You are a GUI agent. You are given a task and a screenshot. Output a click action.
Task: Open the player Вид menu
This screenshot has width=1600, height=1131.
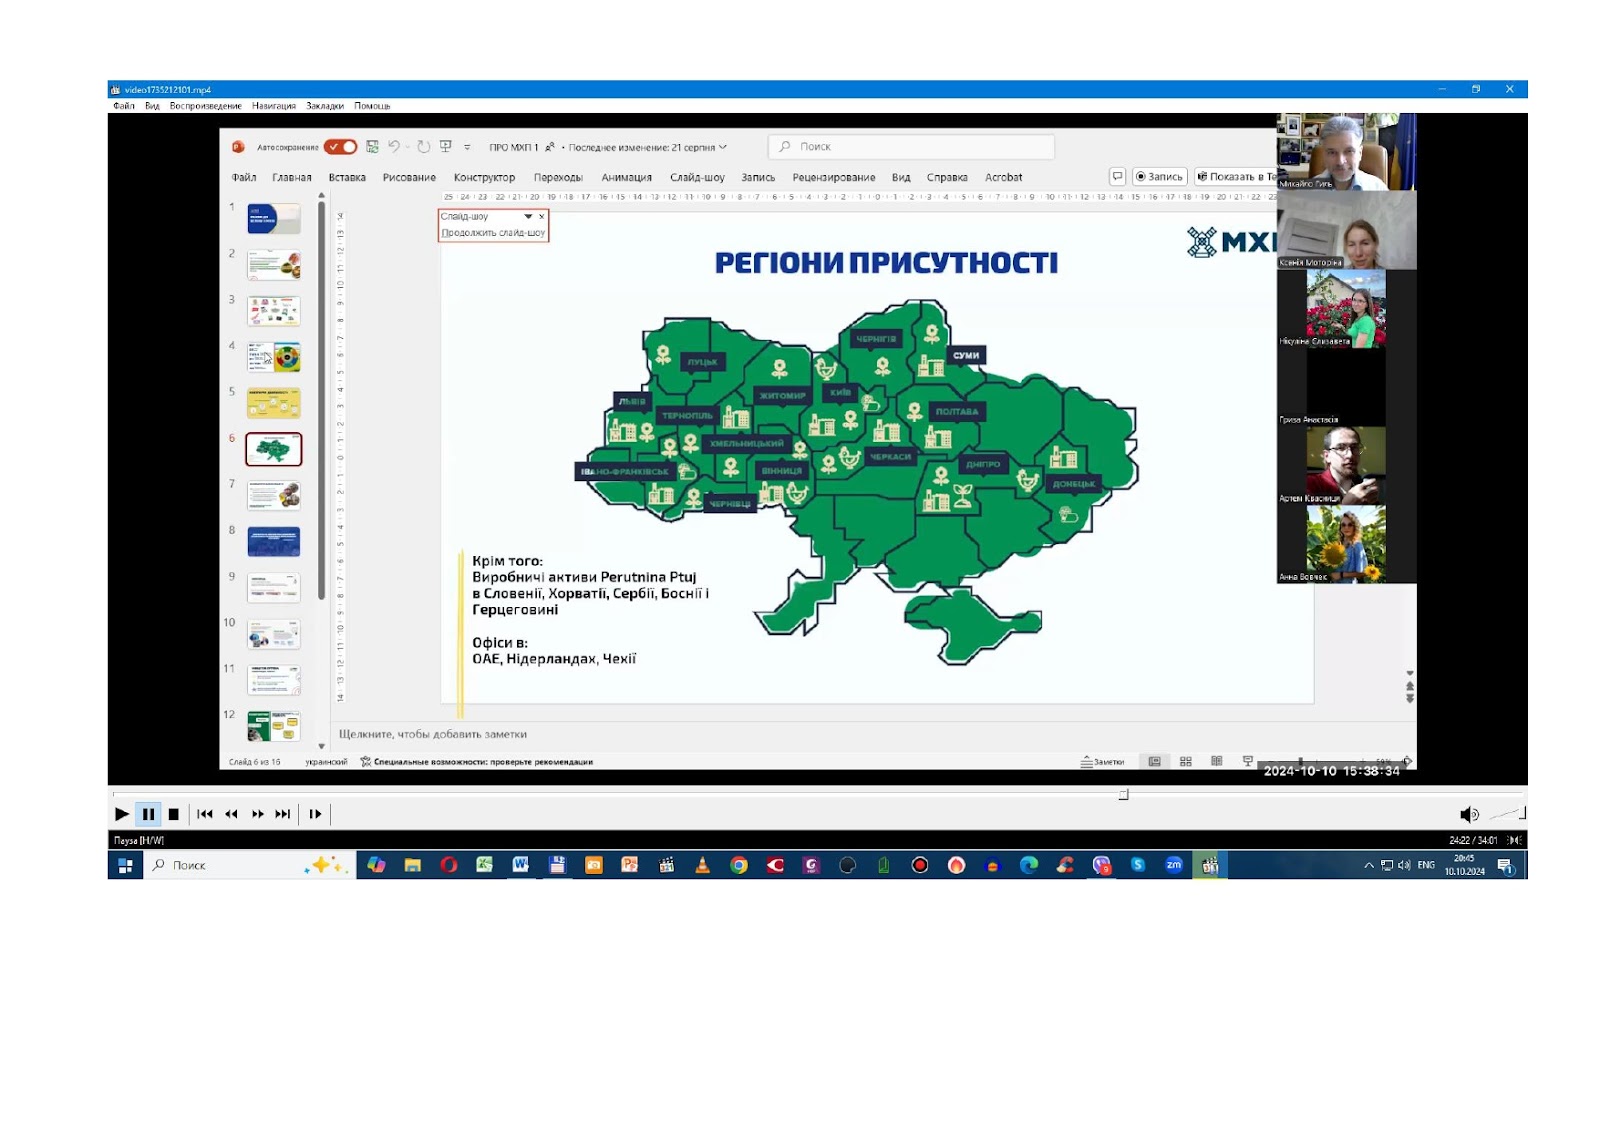point(152,105)
